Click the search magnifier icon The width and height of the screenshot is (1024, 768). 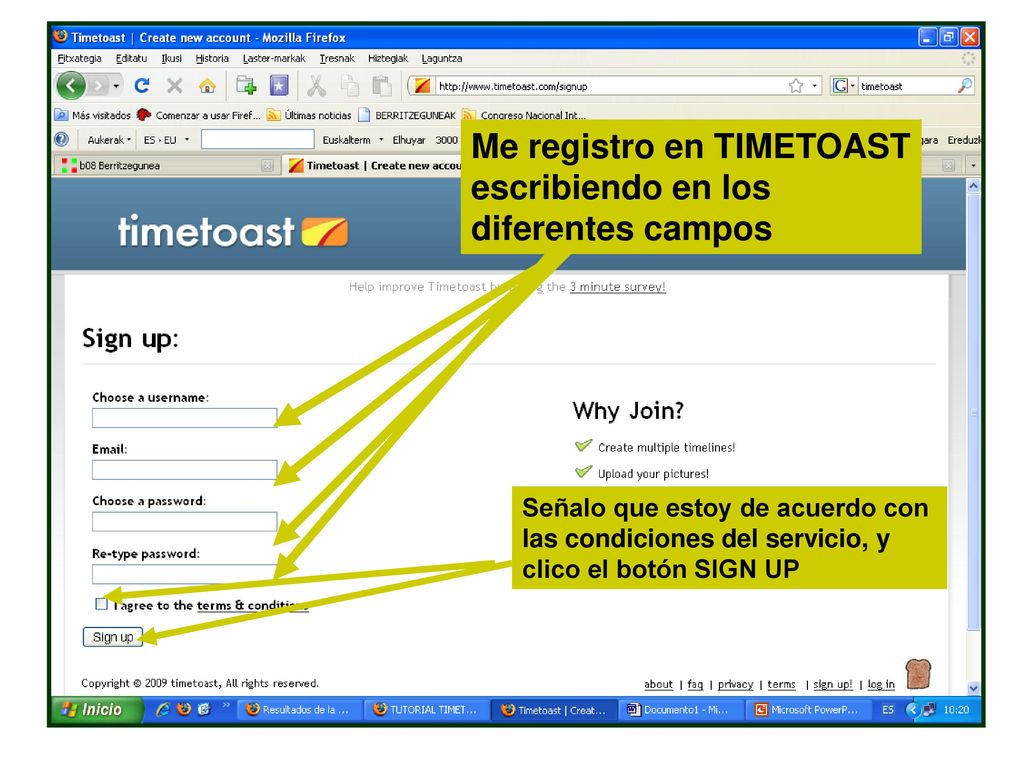[x=964, y=86]
